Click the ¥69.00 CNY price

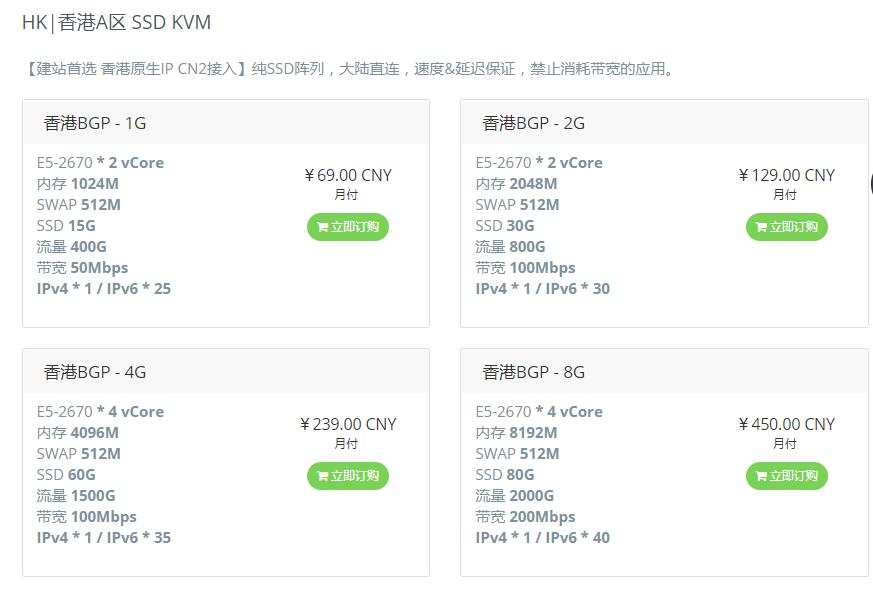tap(348, 175)
